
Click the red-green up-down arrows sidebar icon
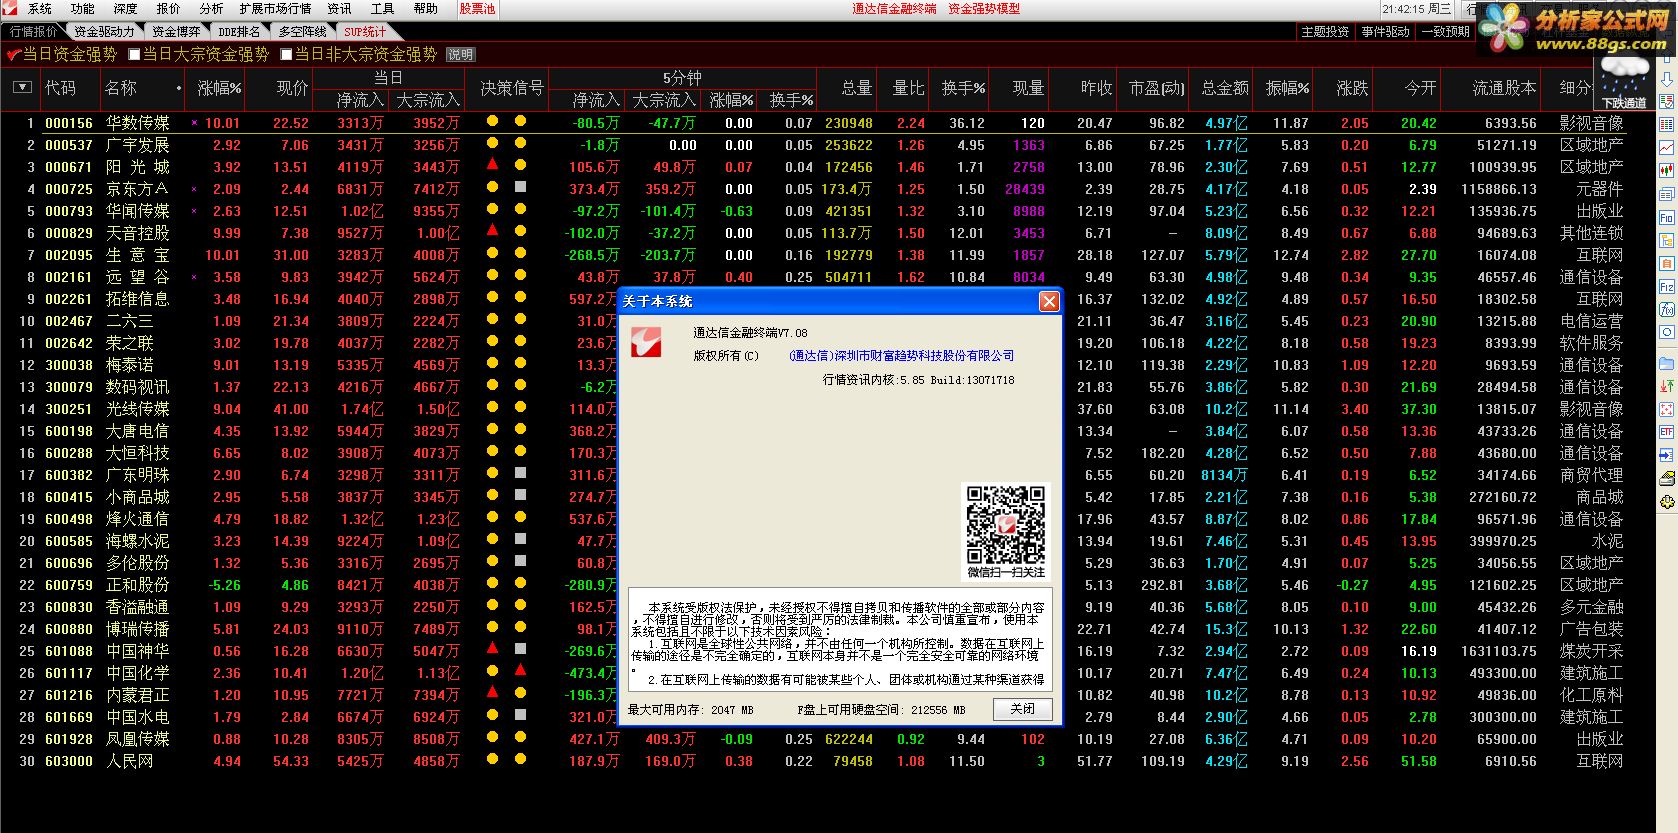point(1666,386)
